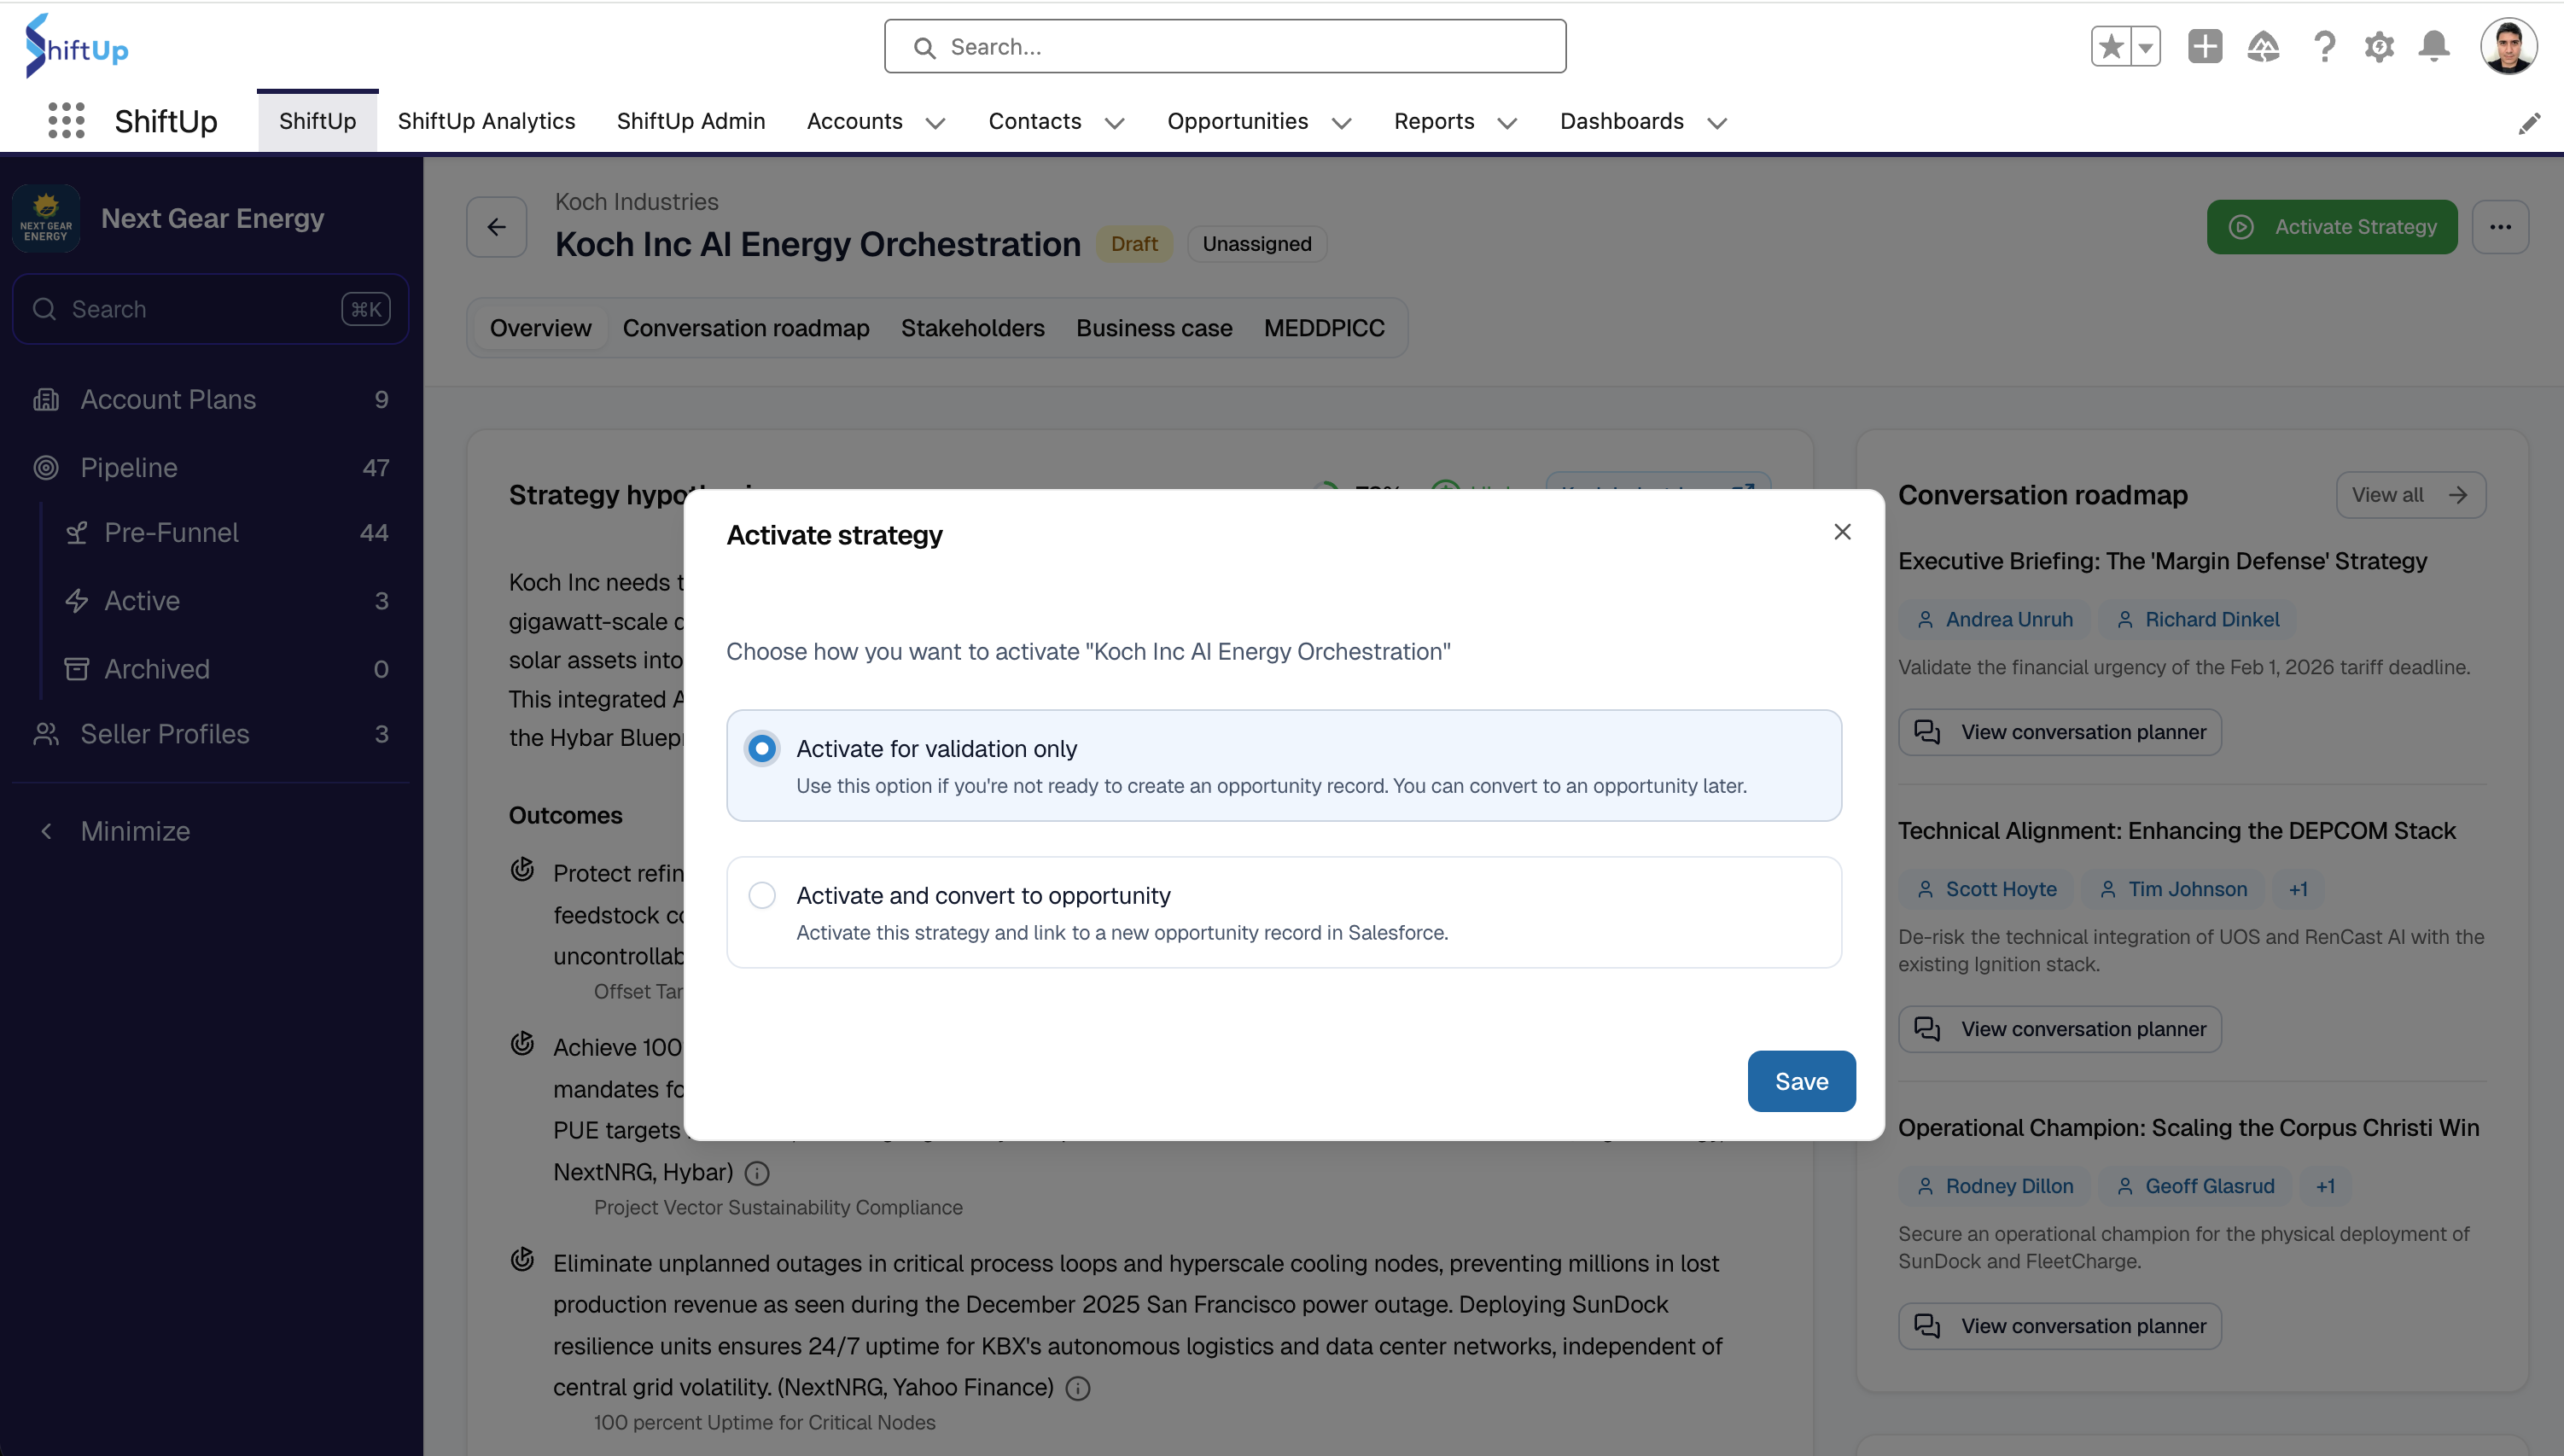Click the edit navigation pencil icon

point(2529,123)
